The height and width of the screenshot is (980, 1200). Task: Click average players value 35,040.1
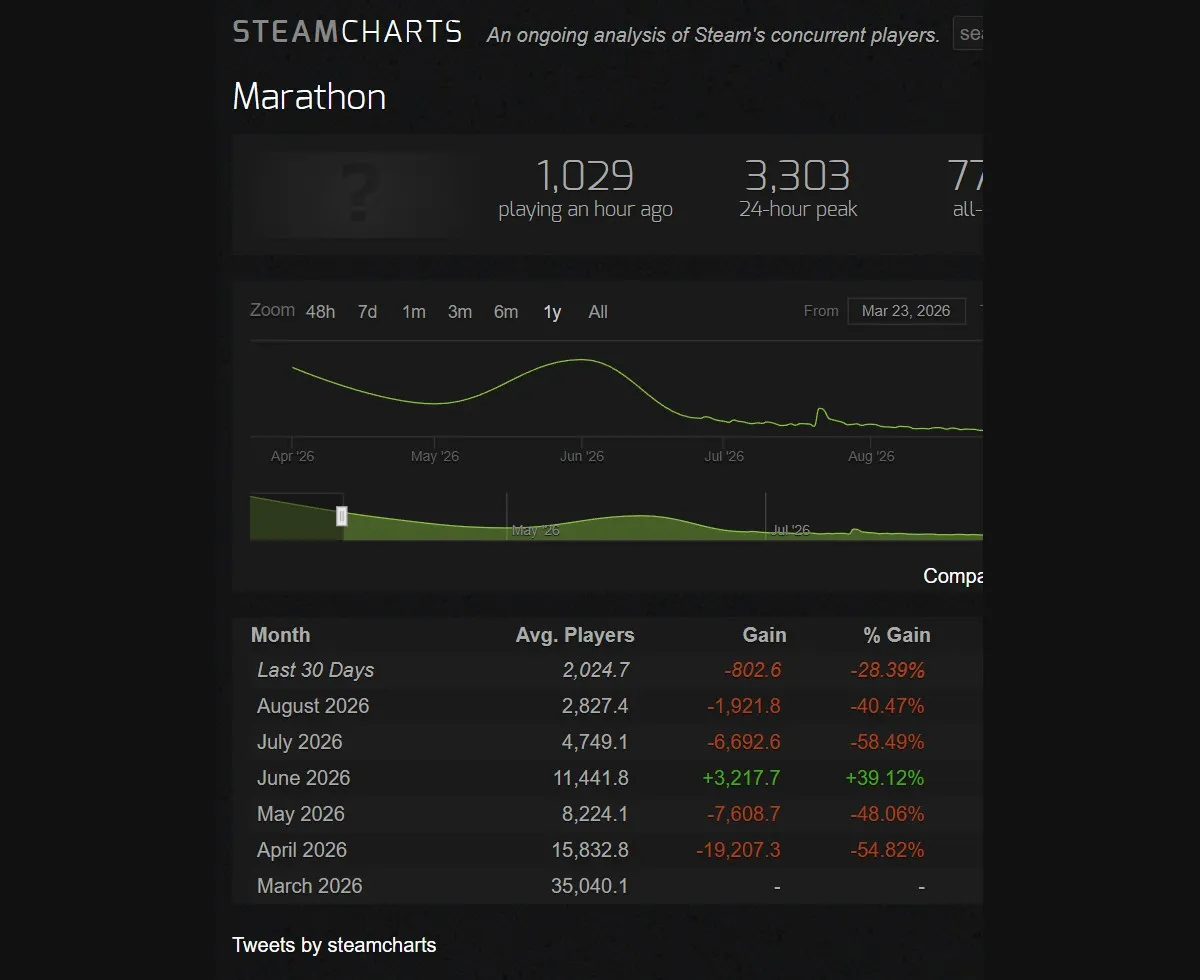(x=590, y=886)
